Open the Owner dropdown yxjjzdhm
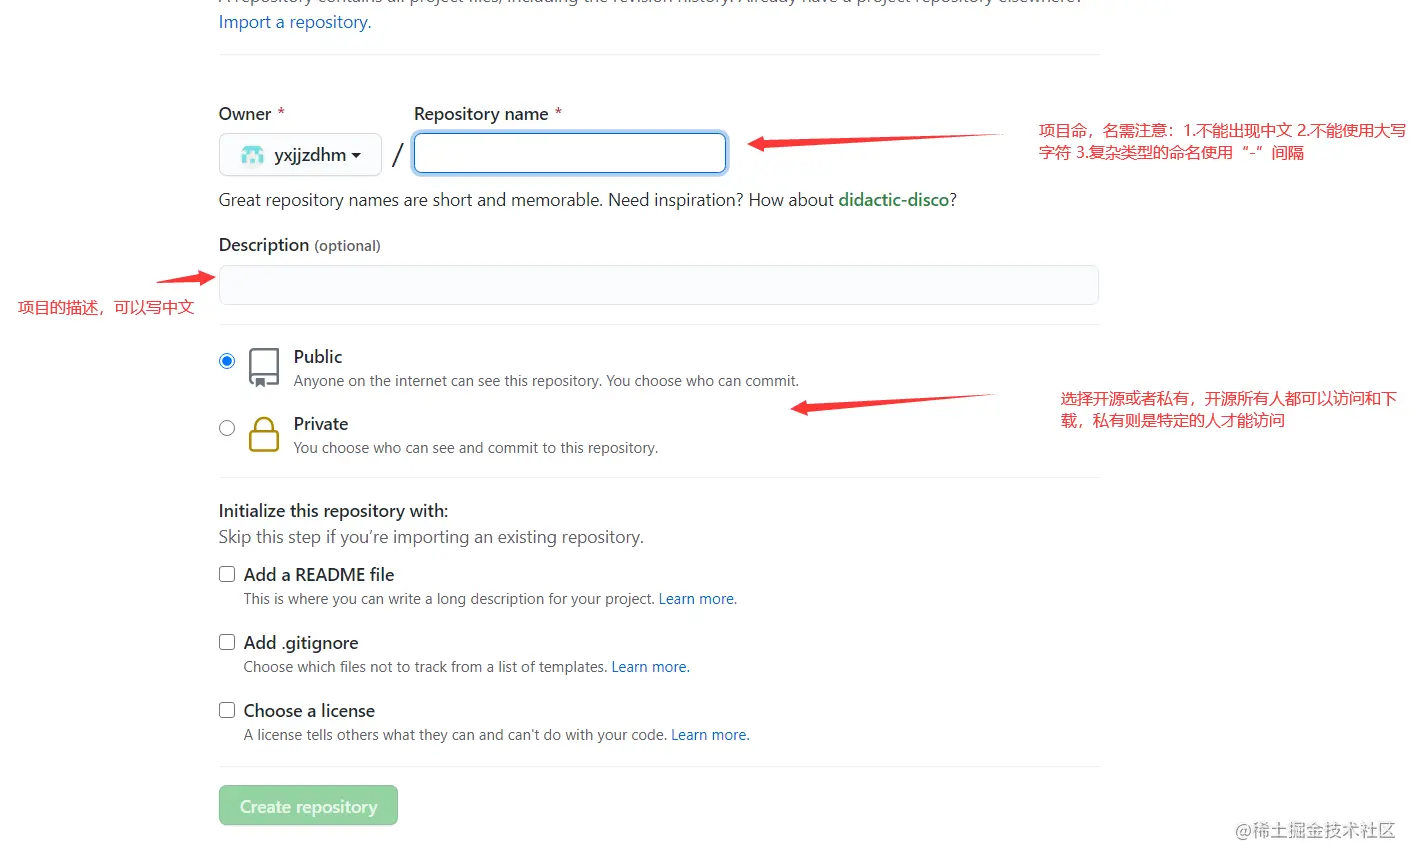Image resolution: width=1419 pixels, height=864 pixels. tap(300, 155)
